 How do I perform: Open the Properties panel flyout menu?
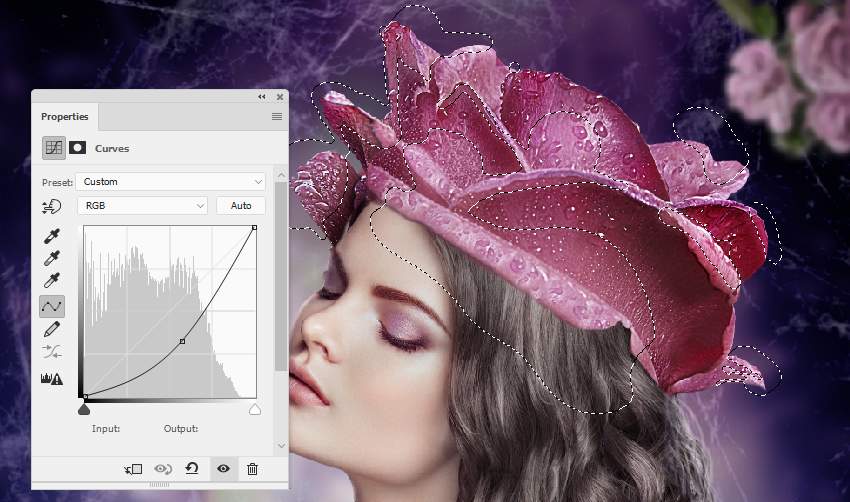[x=277, y=117]
